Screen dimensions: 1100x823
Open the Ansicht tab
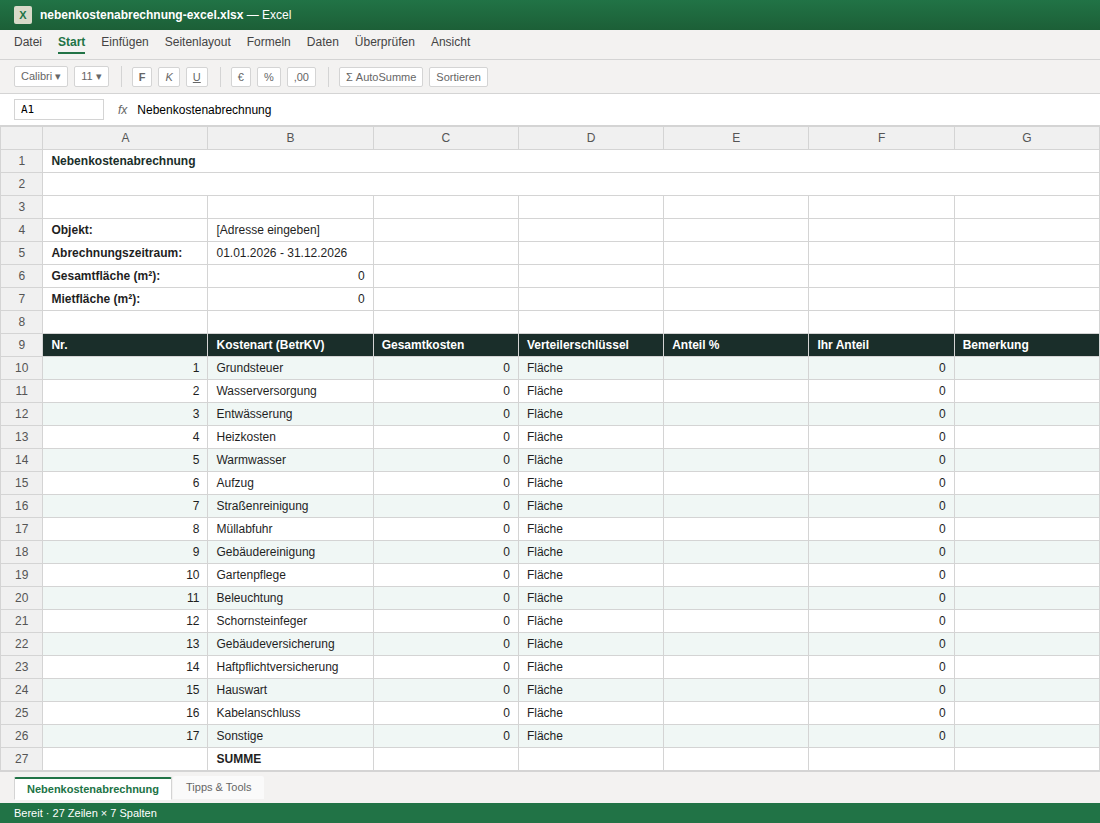coord(450,42)
